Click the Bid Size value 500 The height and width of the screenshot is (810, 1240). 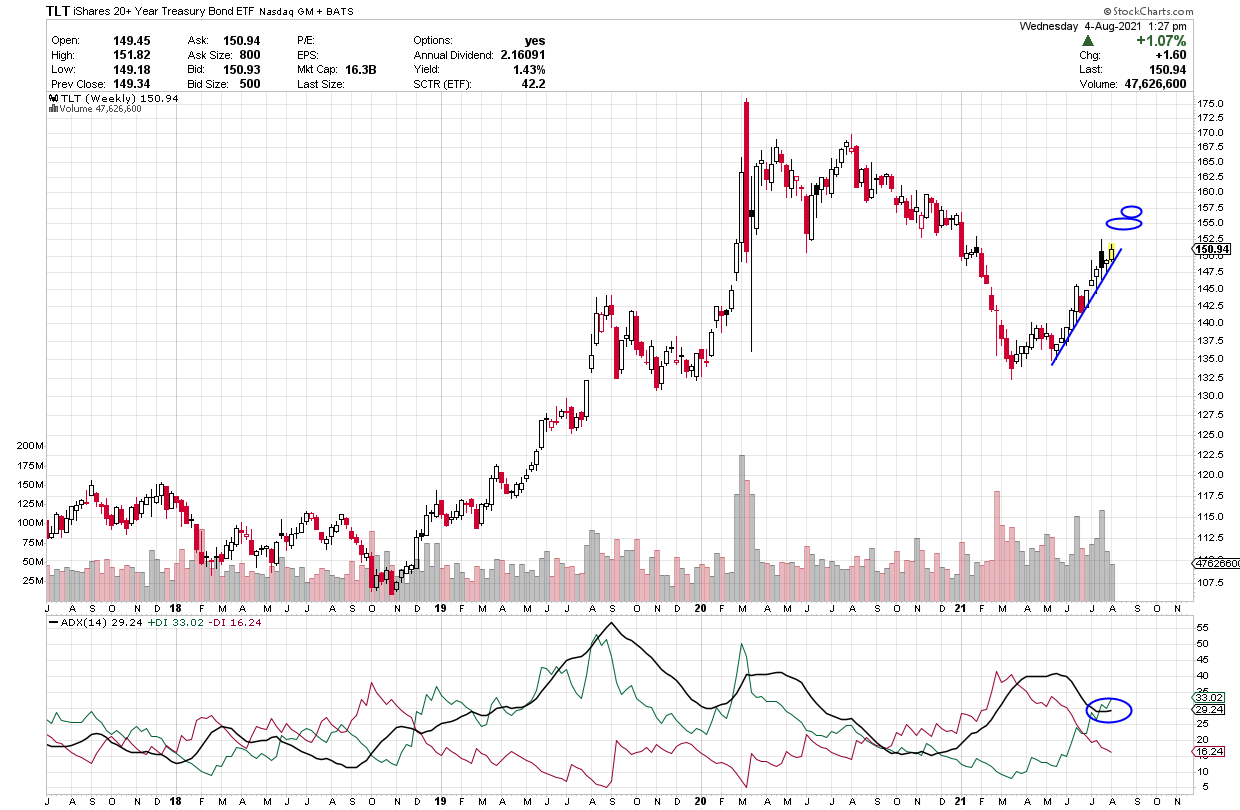pyautogui.click(x=250, y=84)
